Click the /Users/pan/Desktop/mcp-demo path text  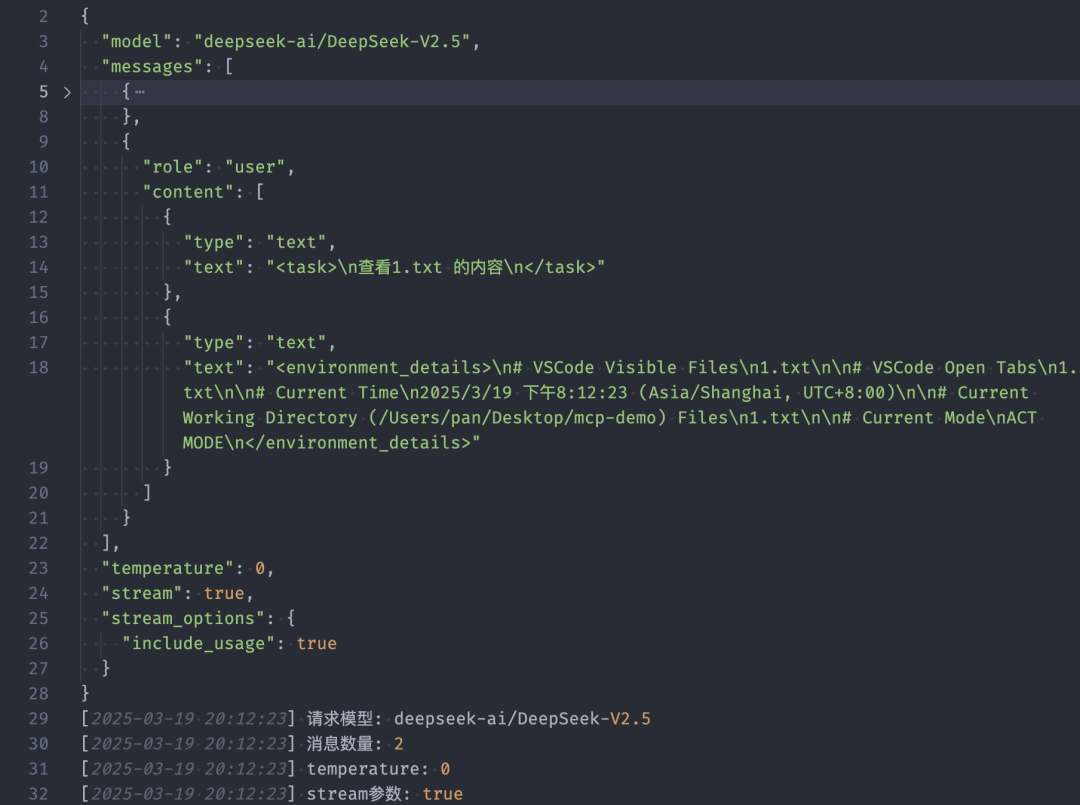[x=517, y=418]
